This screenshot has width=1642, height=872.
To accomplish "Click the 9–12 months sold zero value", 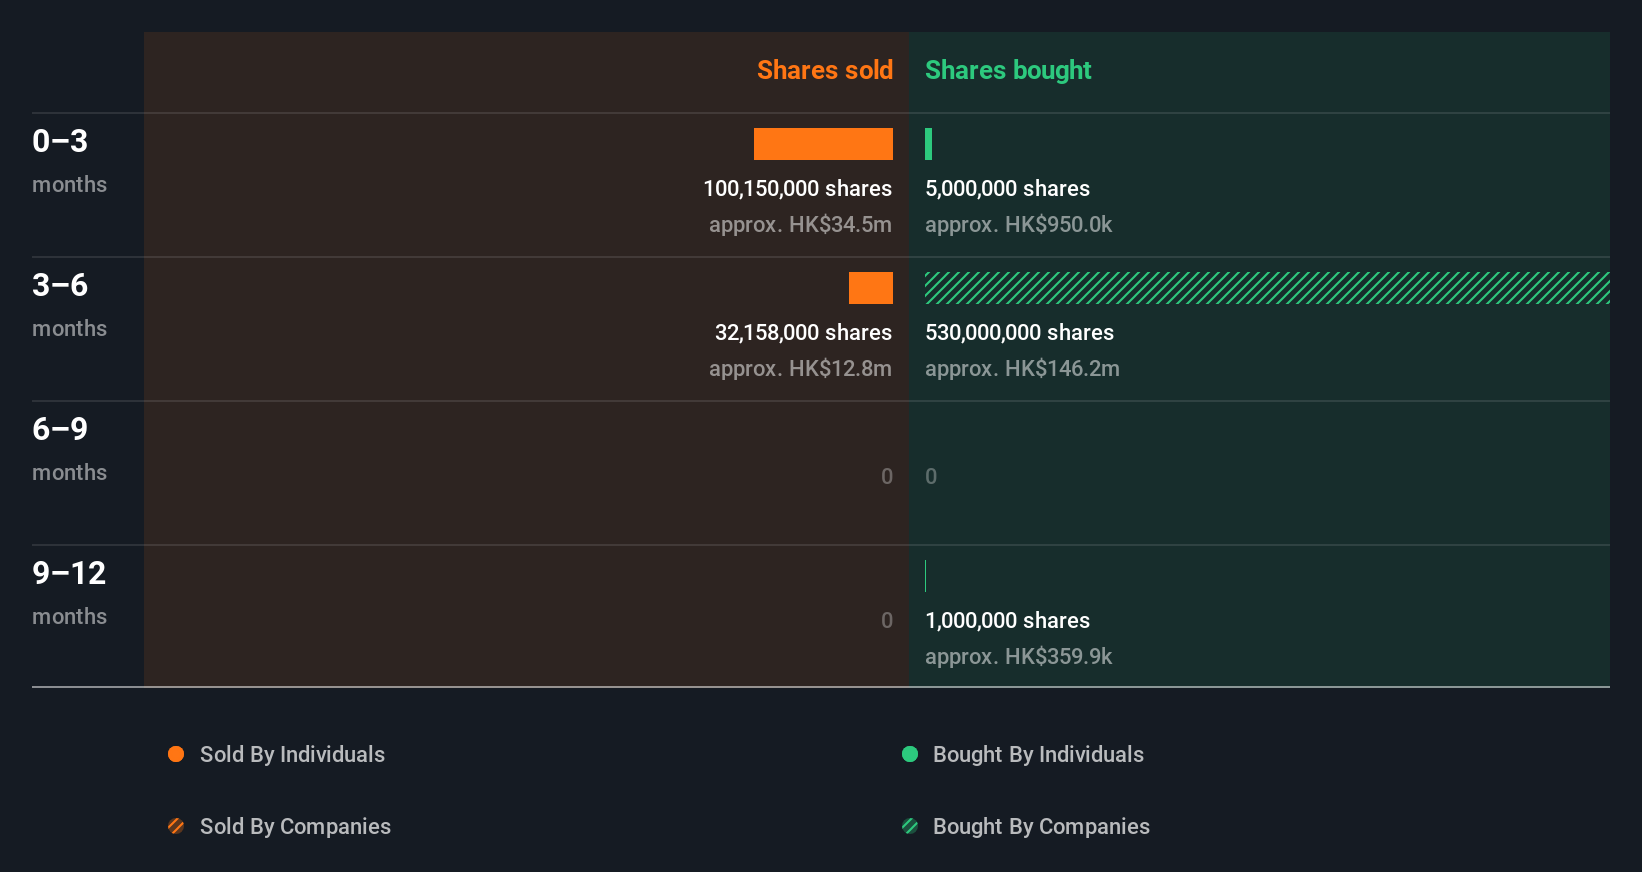I will tap(887, 621).
